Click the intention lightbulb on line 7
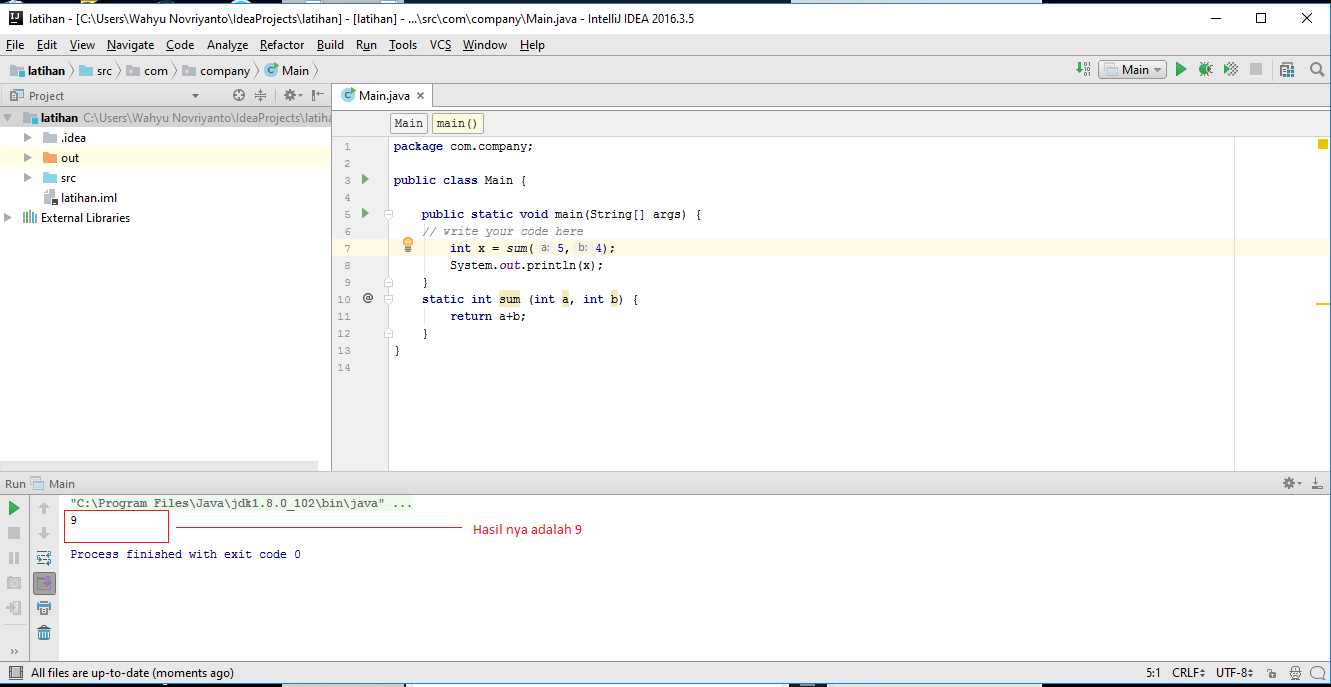 click(407, 243)
